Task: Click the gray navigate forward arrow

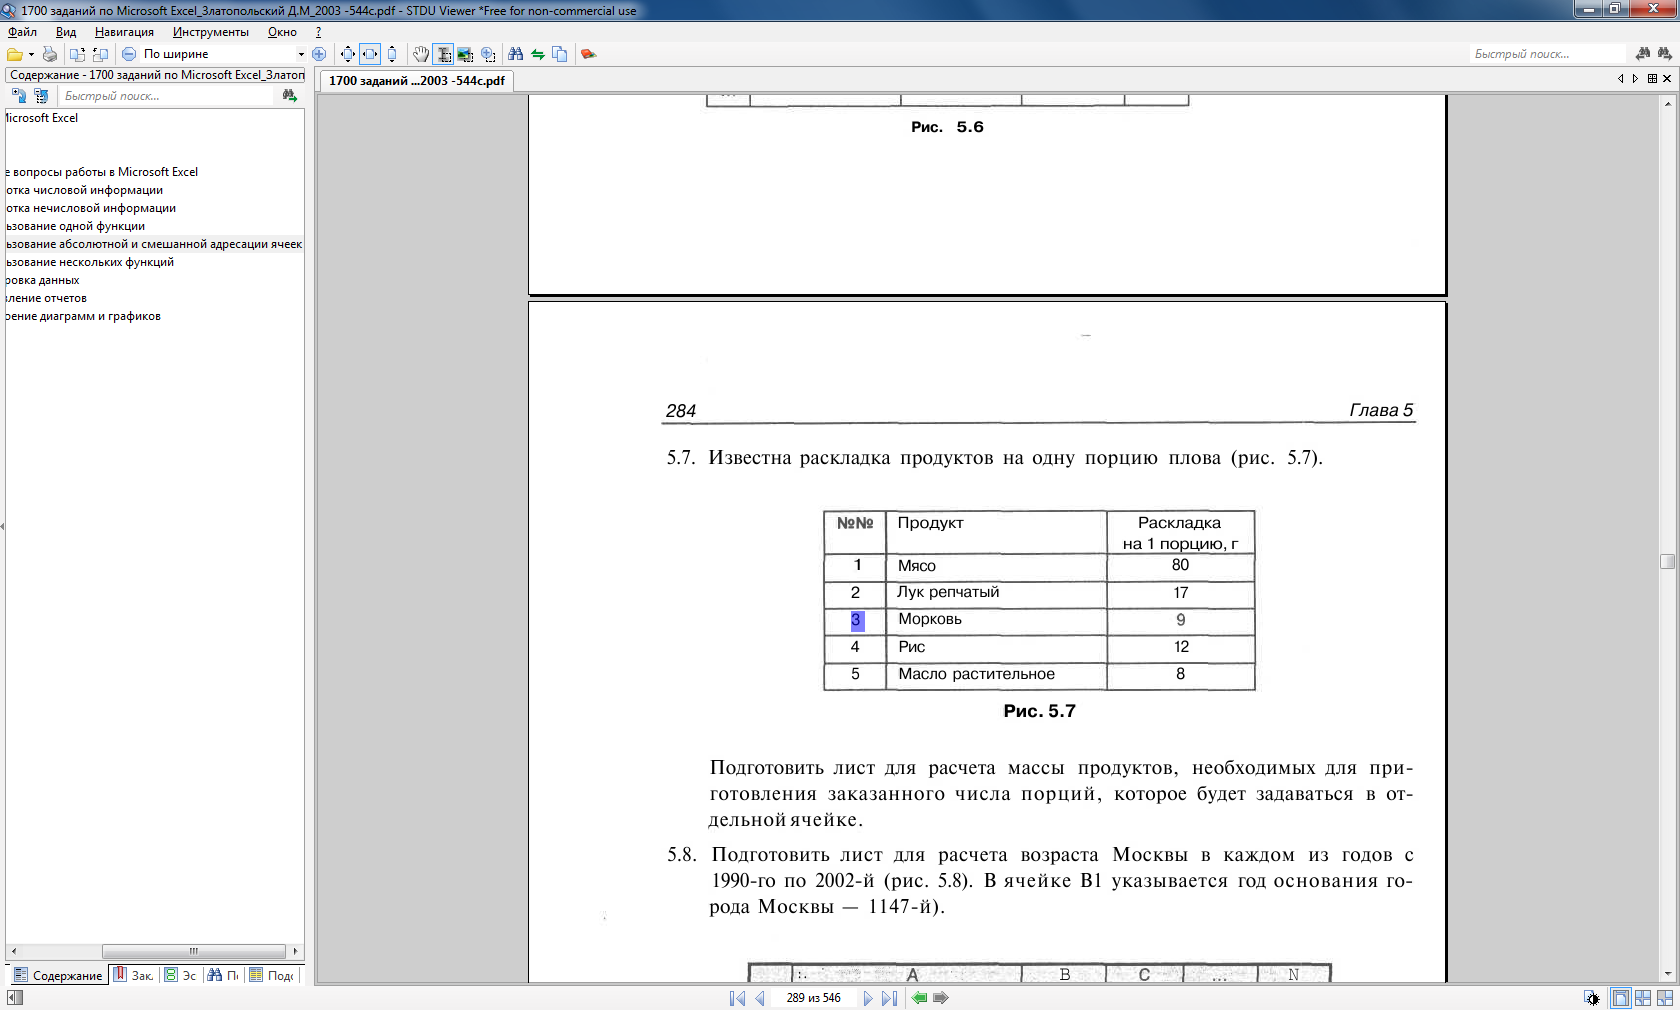Action: pyautogui.click(x=940, y=998)
